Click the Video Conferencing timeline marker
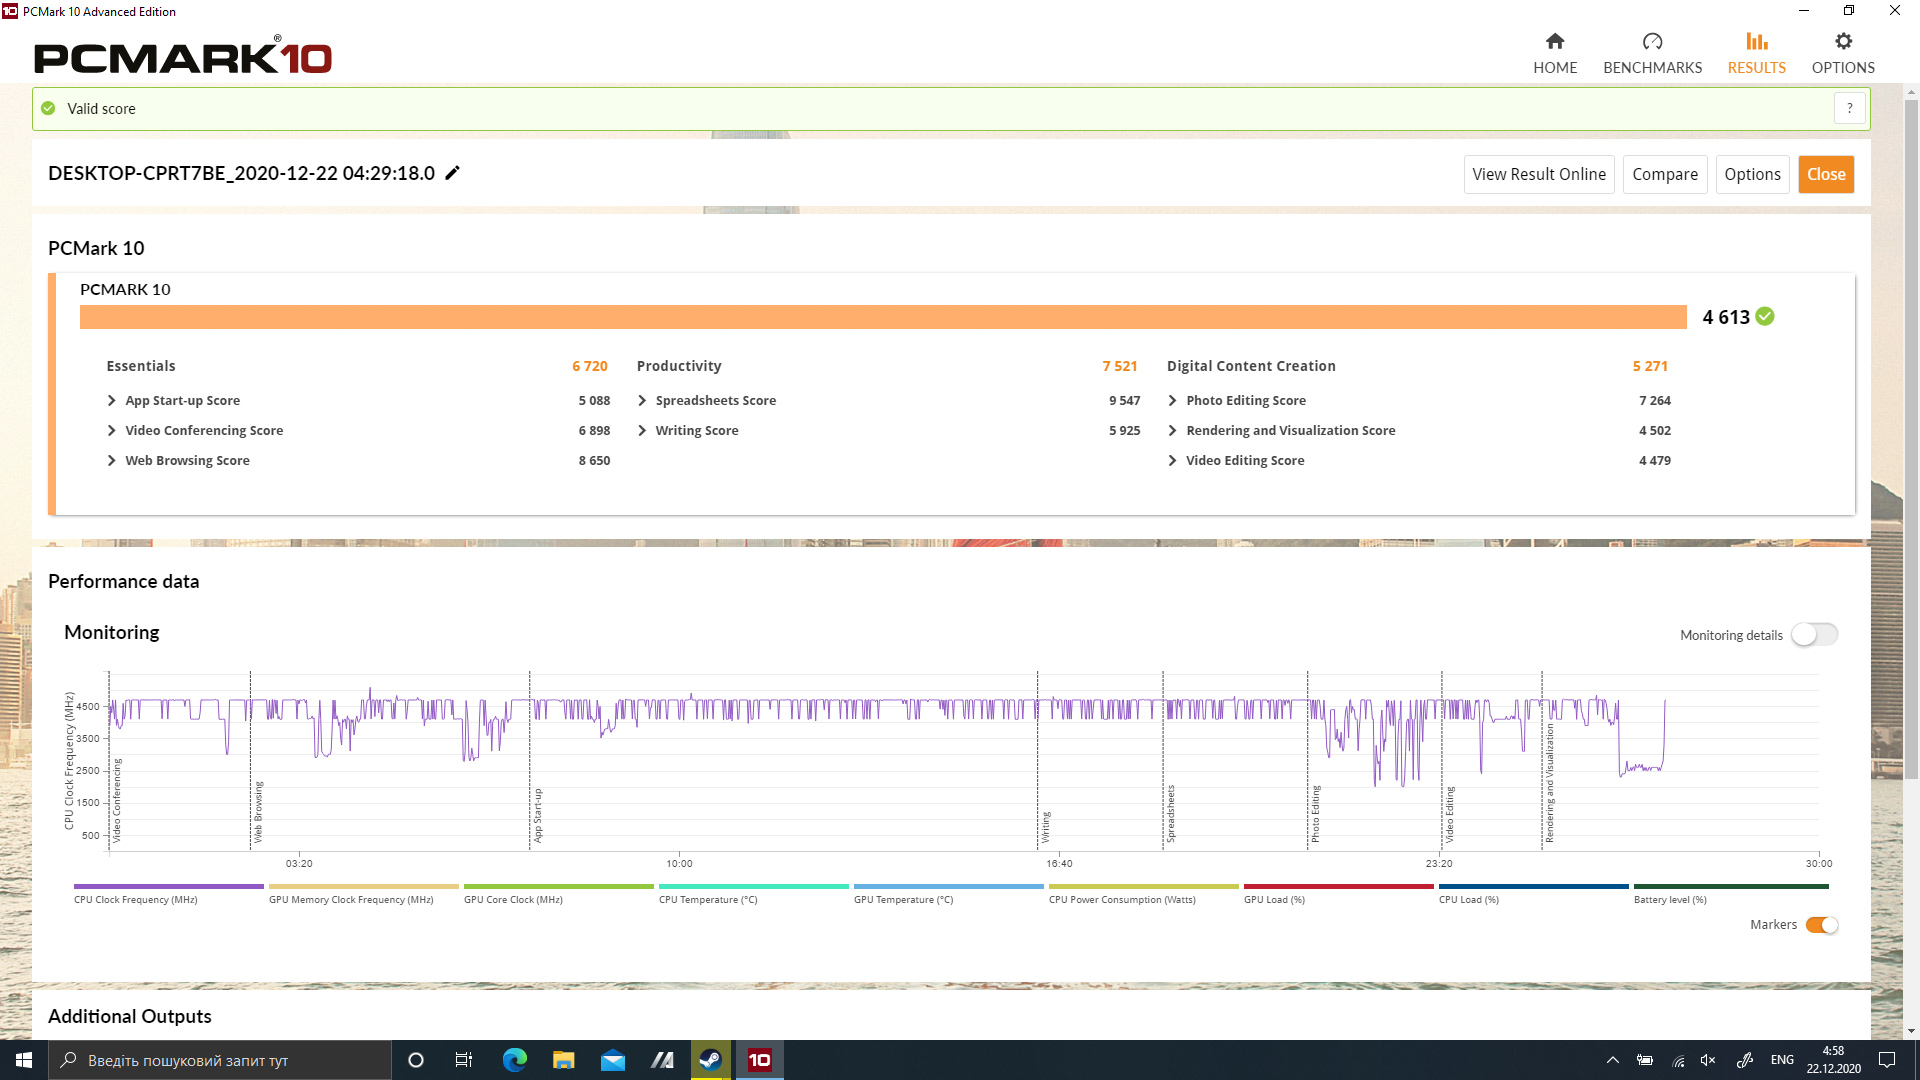1920x1080 pixels. click(116, 800)
